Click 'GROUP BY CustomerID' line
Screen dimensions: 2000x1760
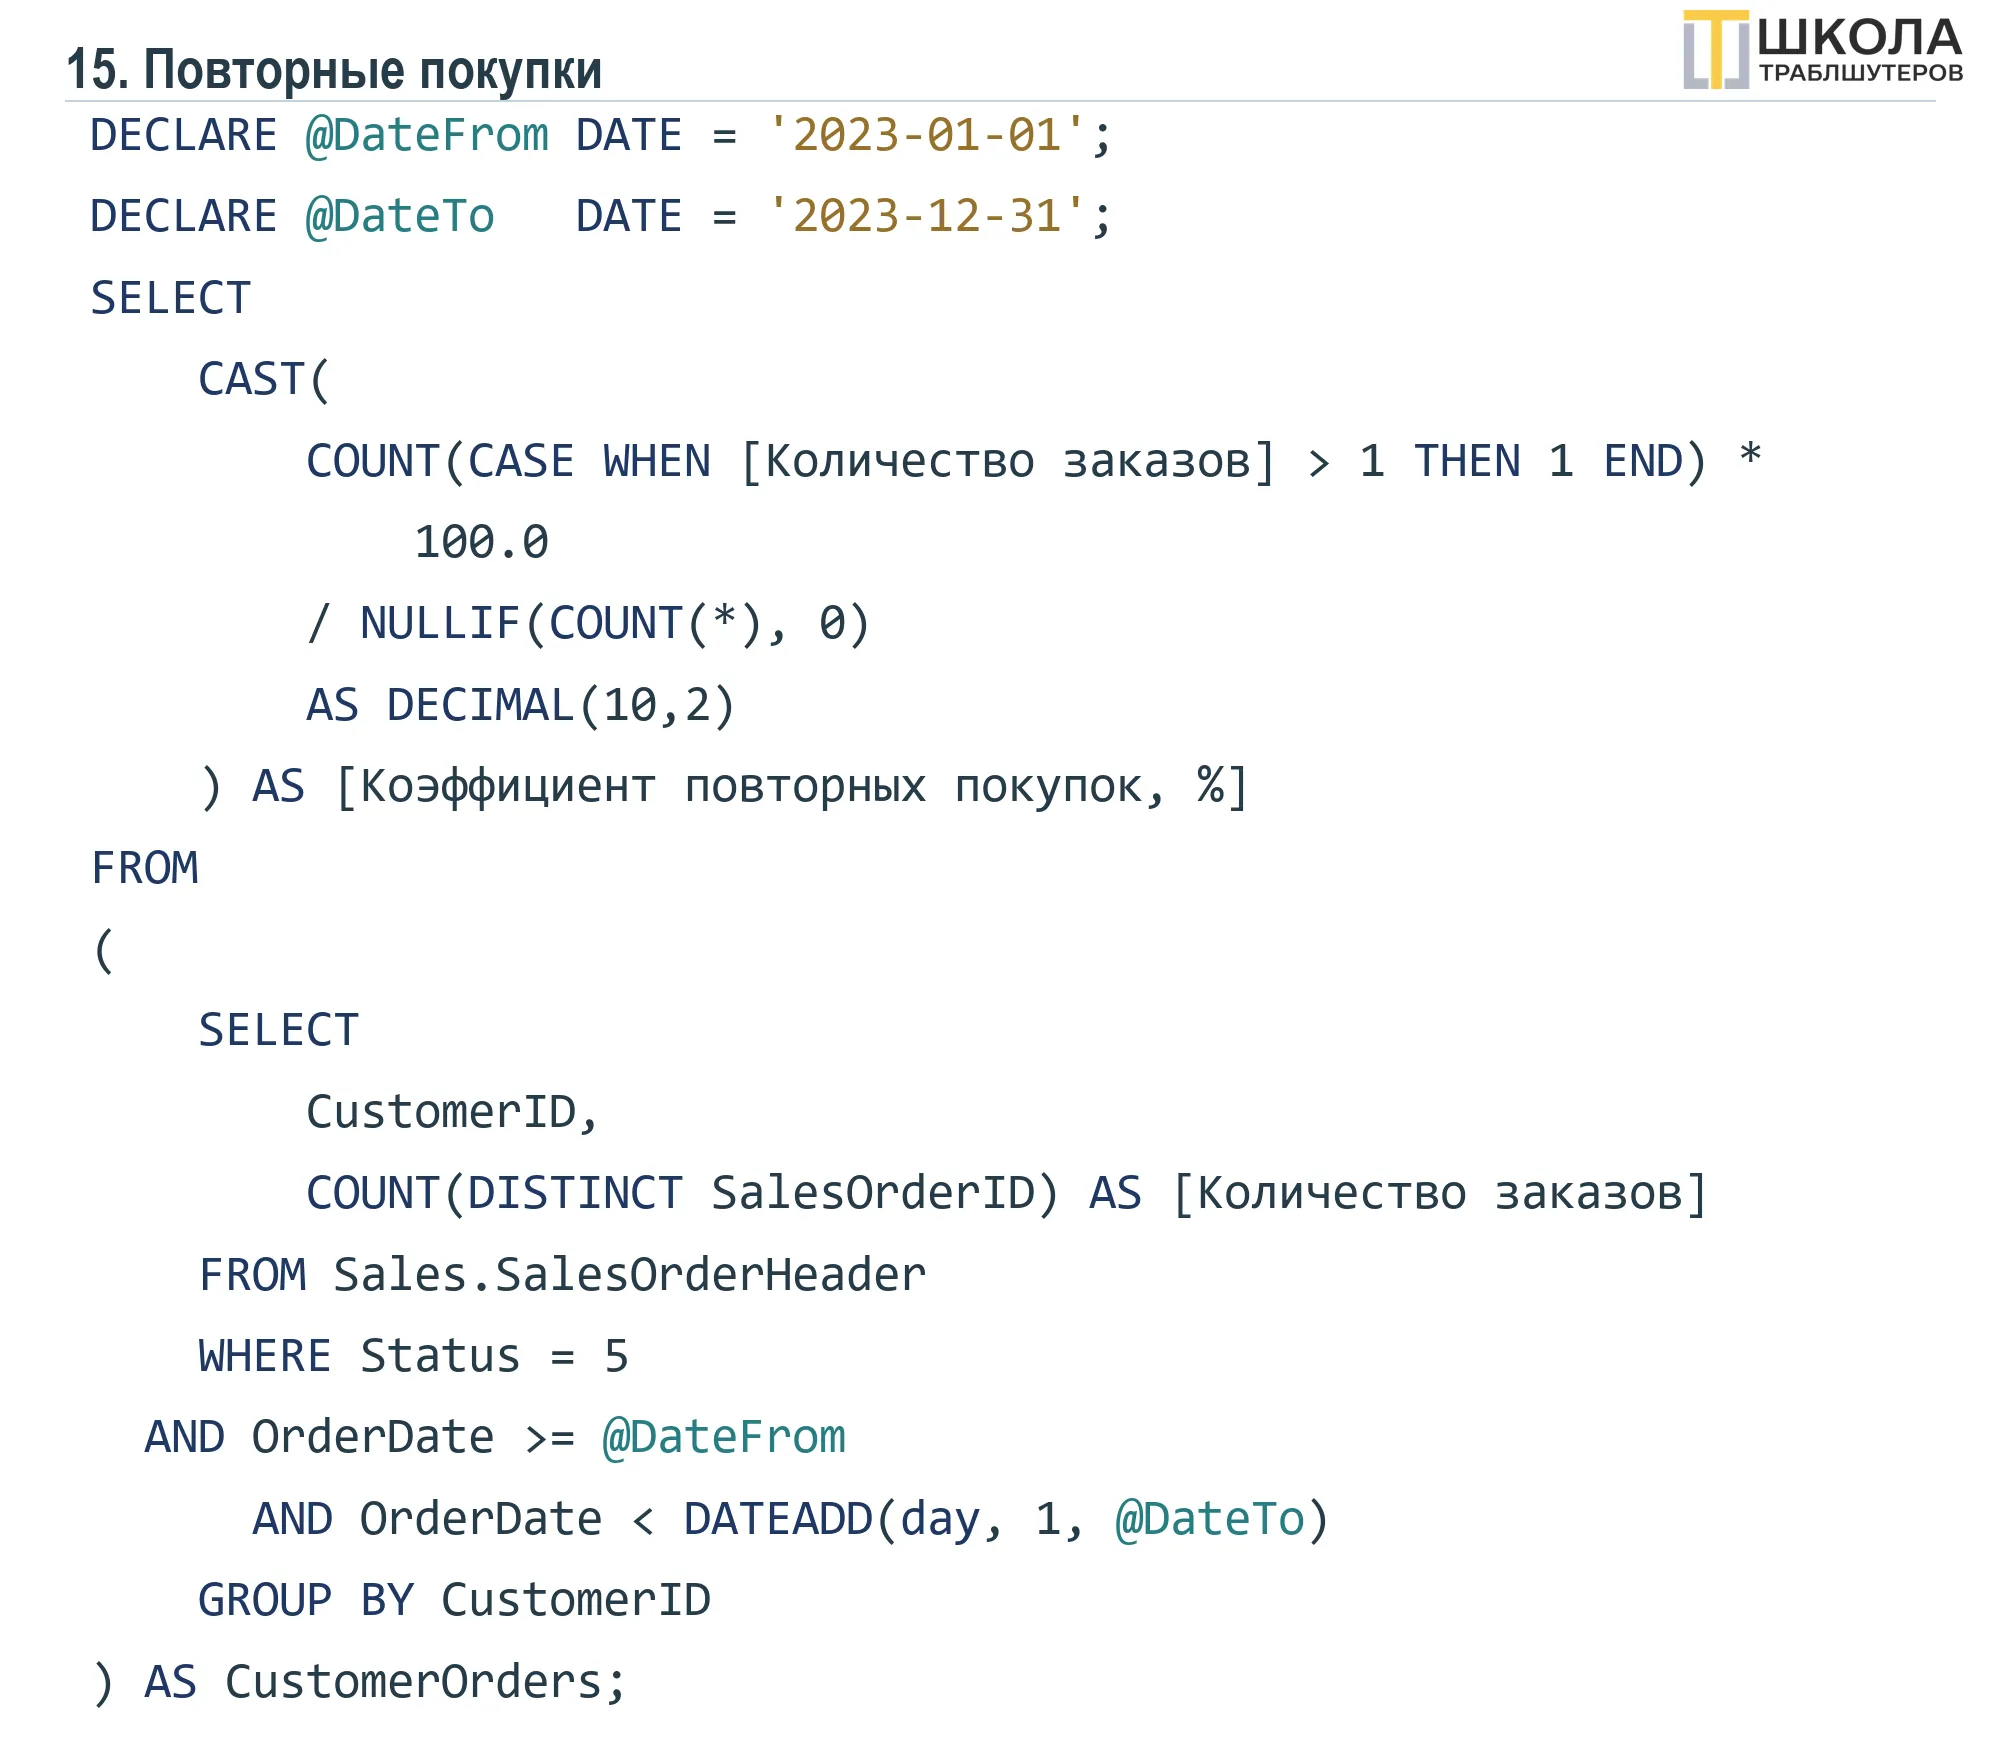tap(454, 1600)
